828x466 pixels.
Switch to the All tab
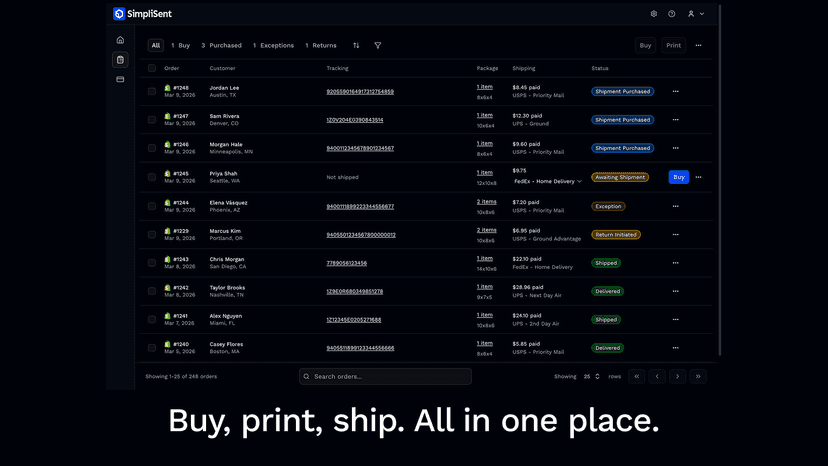pyautogui.click(x=156, y=45)
